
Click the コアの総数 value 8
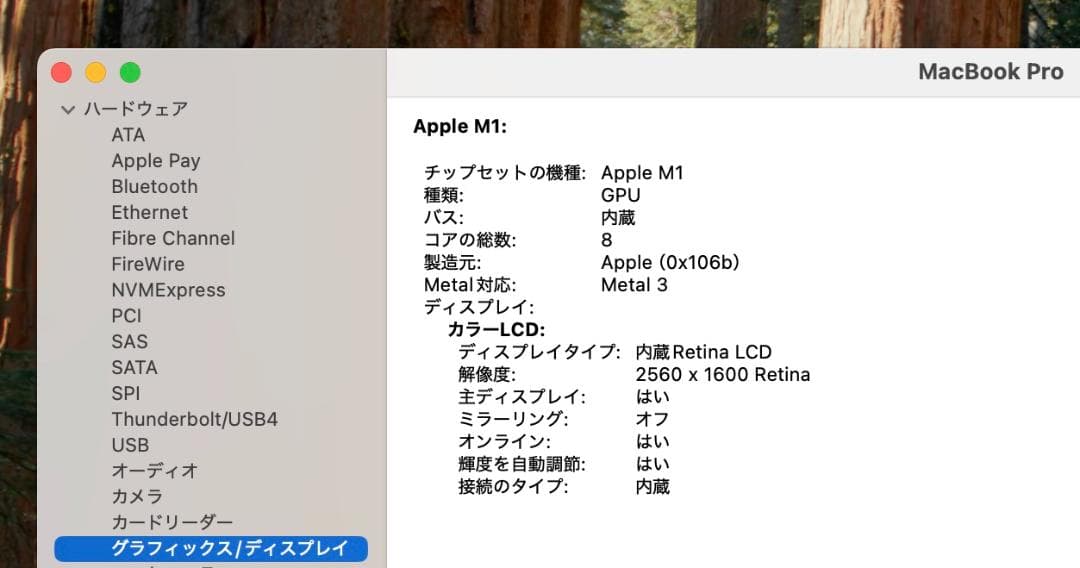[606, 240]
